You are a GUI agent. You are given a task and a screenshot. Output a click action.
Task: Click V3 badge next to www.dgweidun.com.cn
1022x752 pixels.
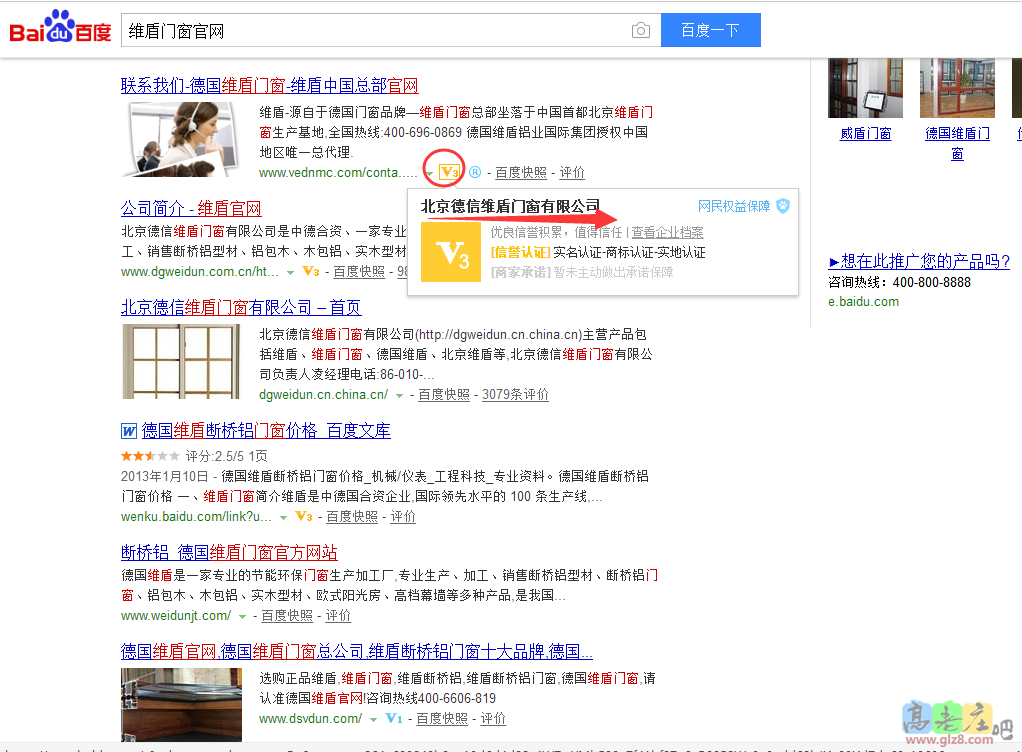coord(309,271)
